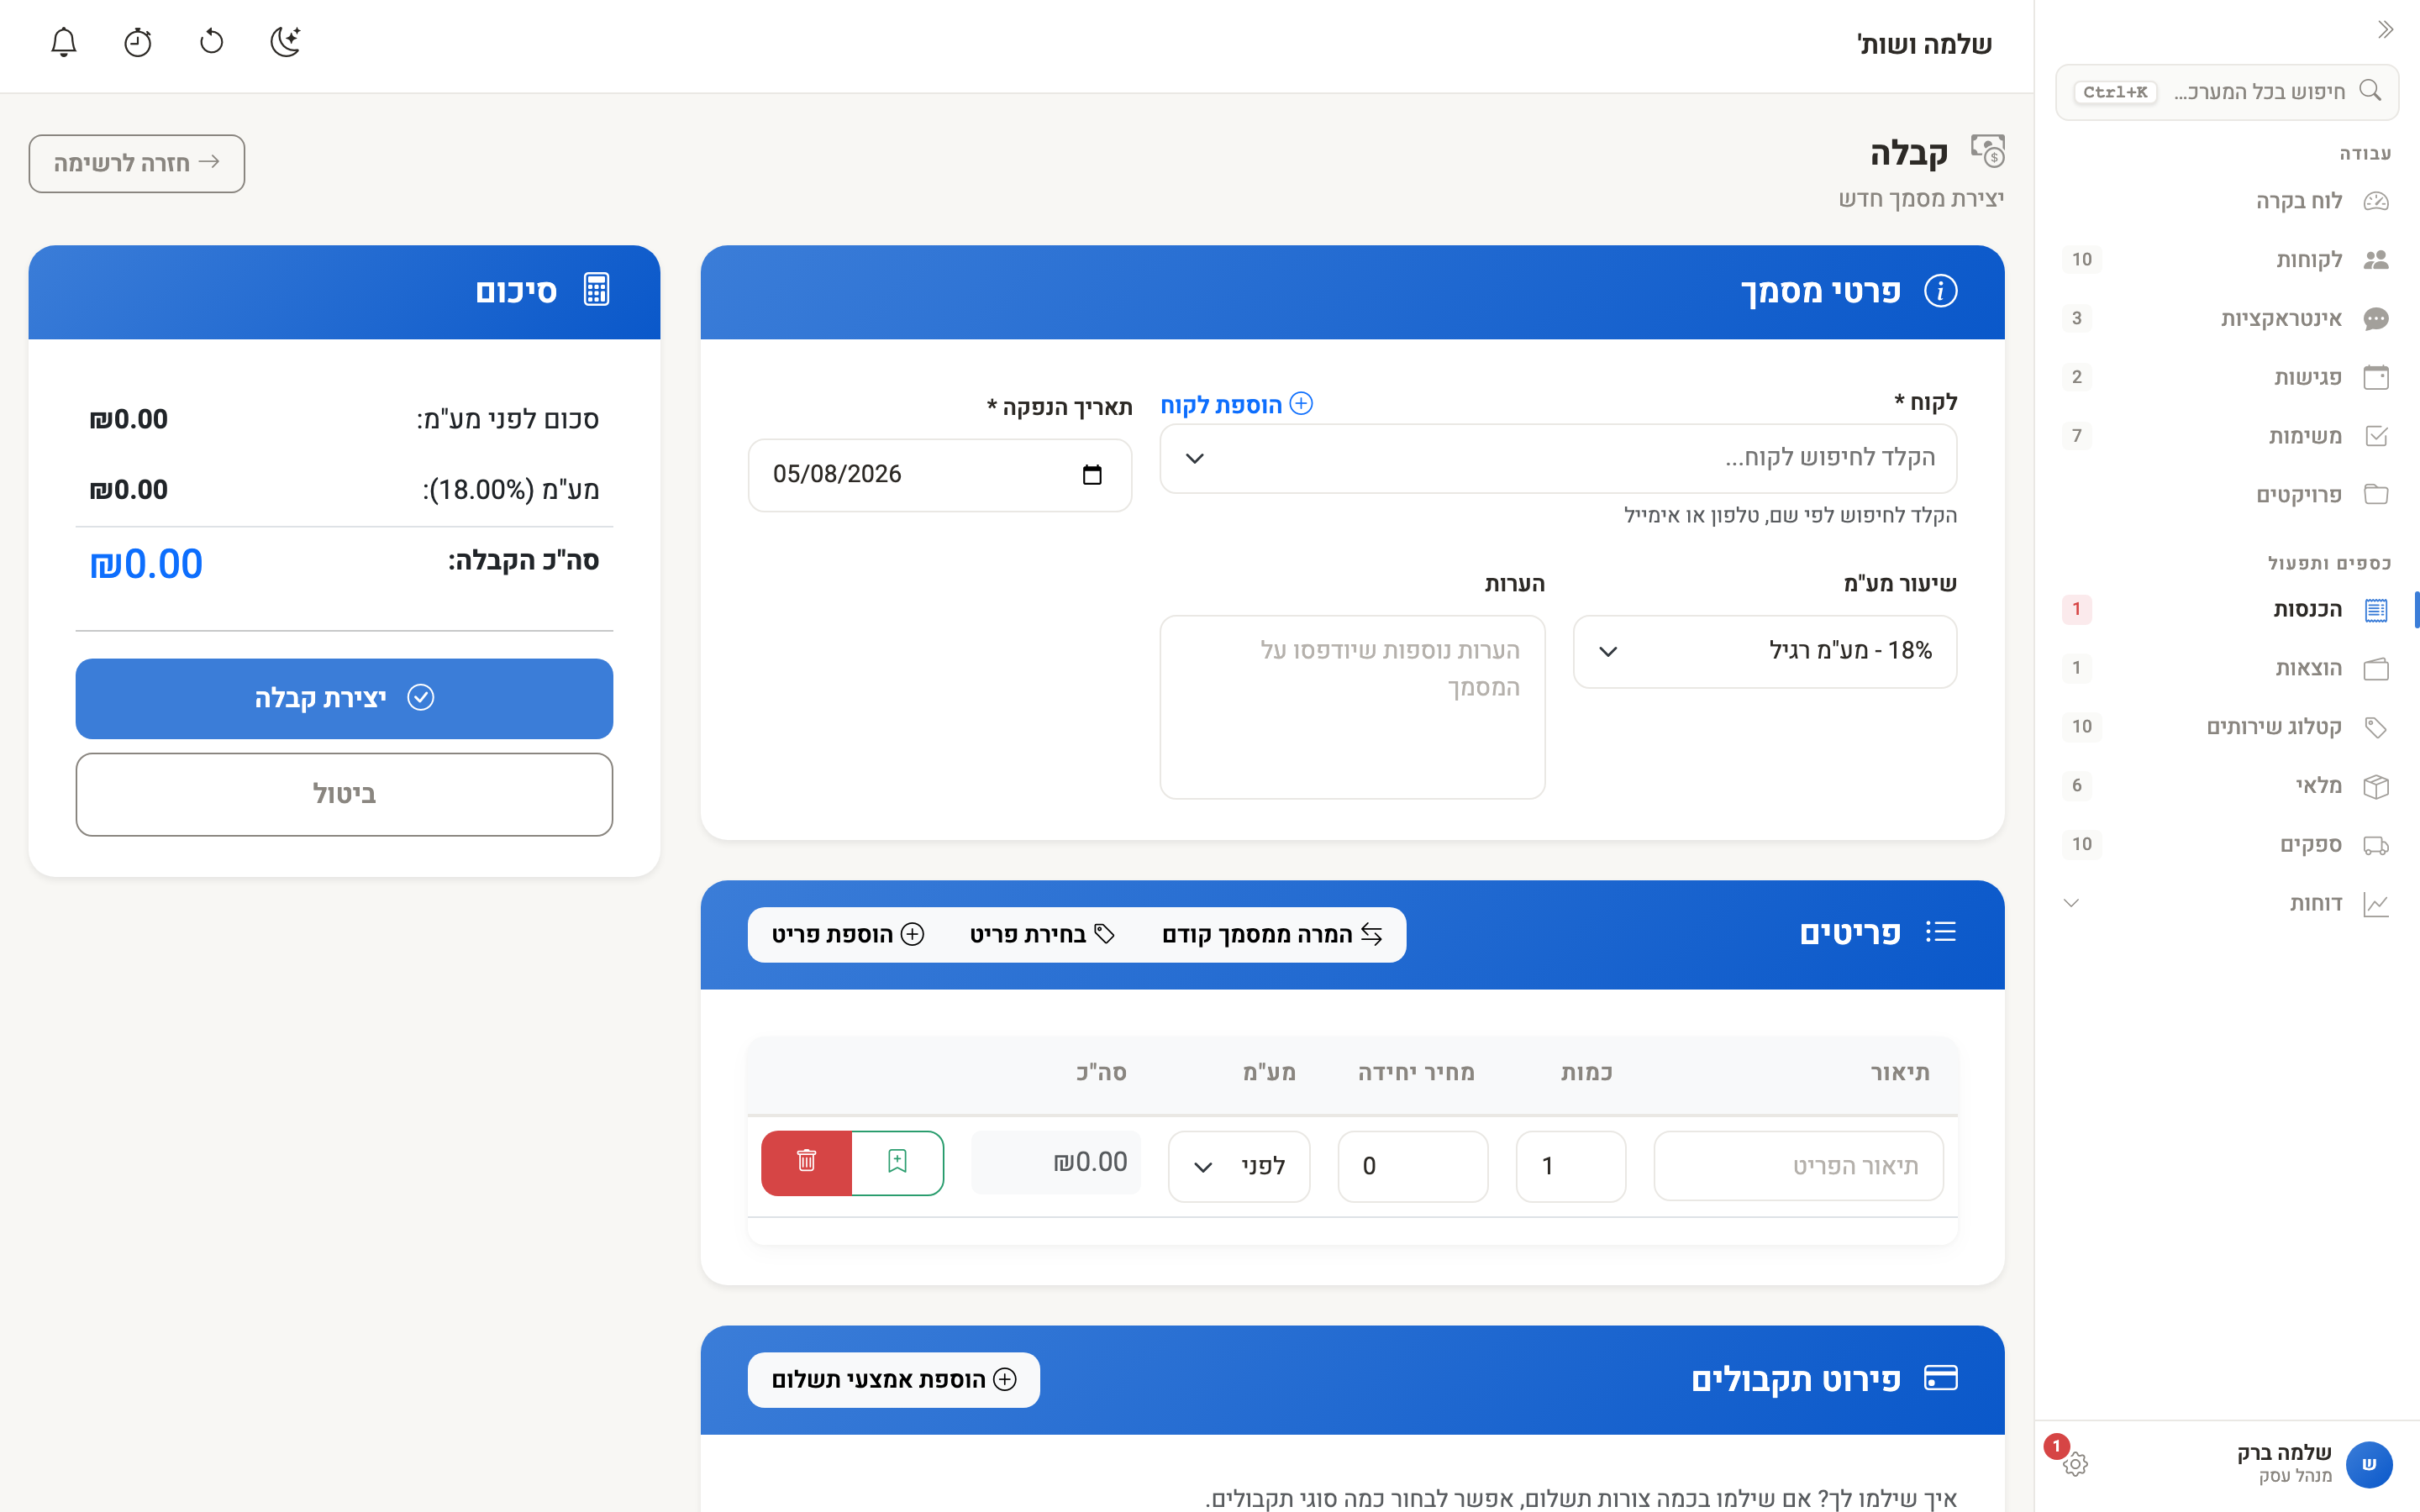Click the פרויקטים folder icon in sidebar
This screenshot has height=1512, width=2420.
pyautogui.click(x=2376, y=495)
